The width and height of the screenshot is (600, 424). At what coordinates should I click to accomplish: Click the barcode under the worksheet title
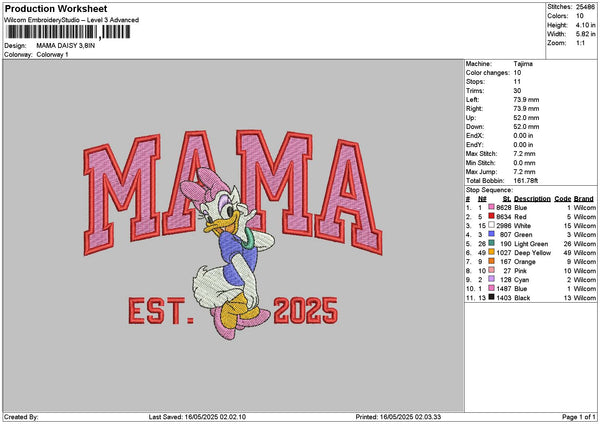point(68,32)
